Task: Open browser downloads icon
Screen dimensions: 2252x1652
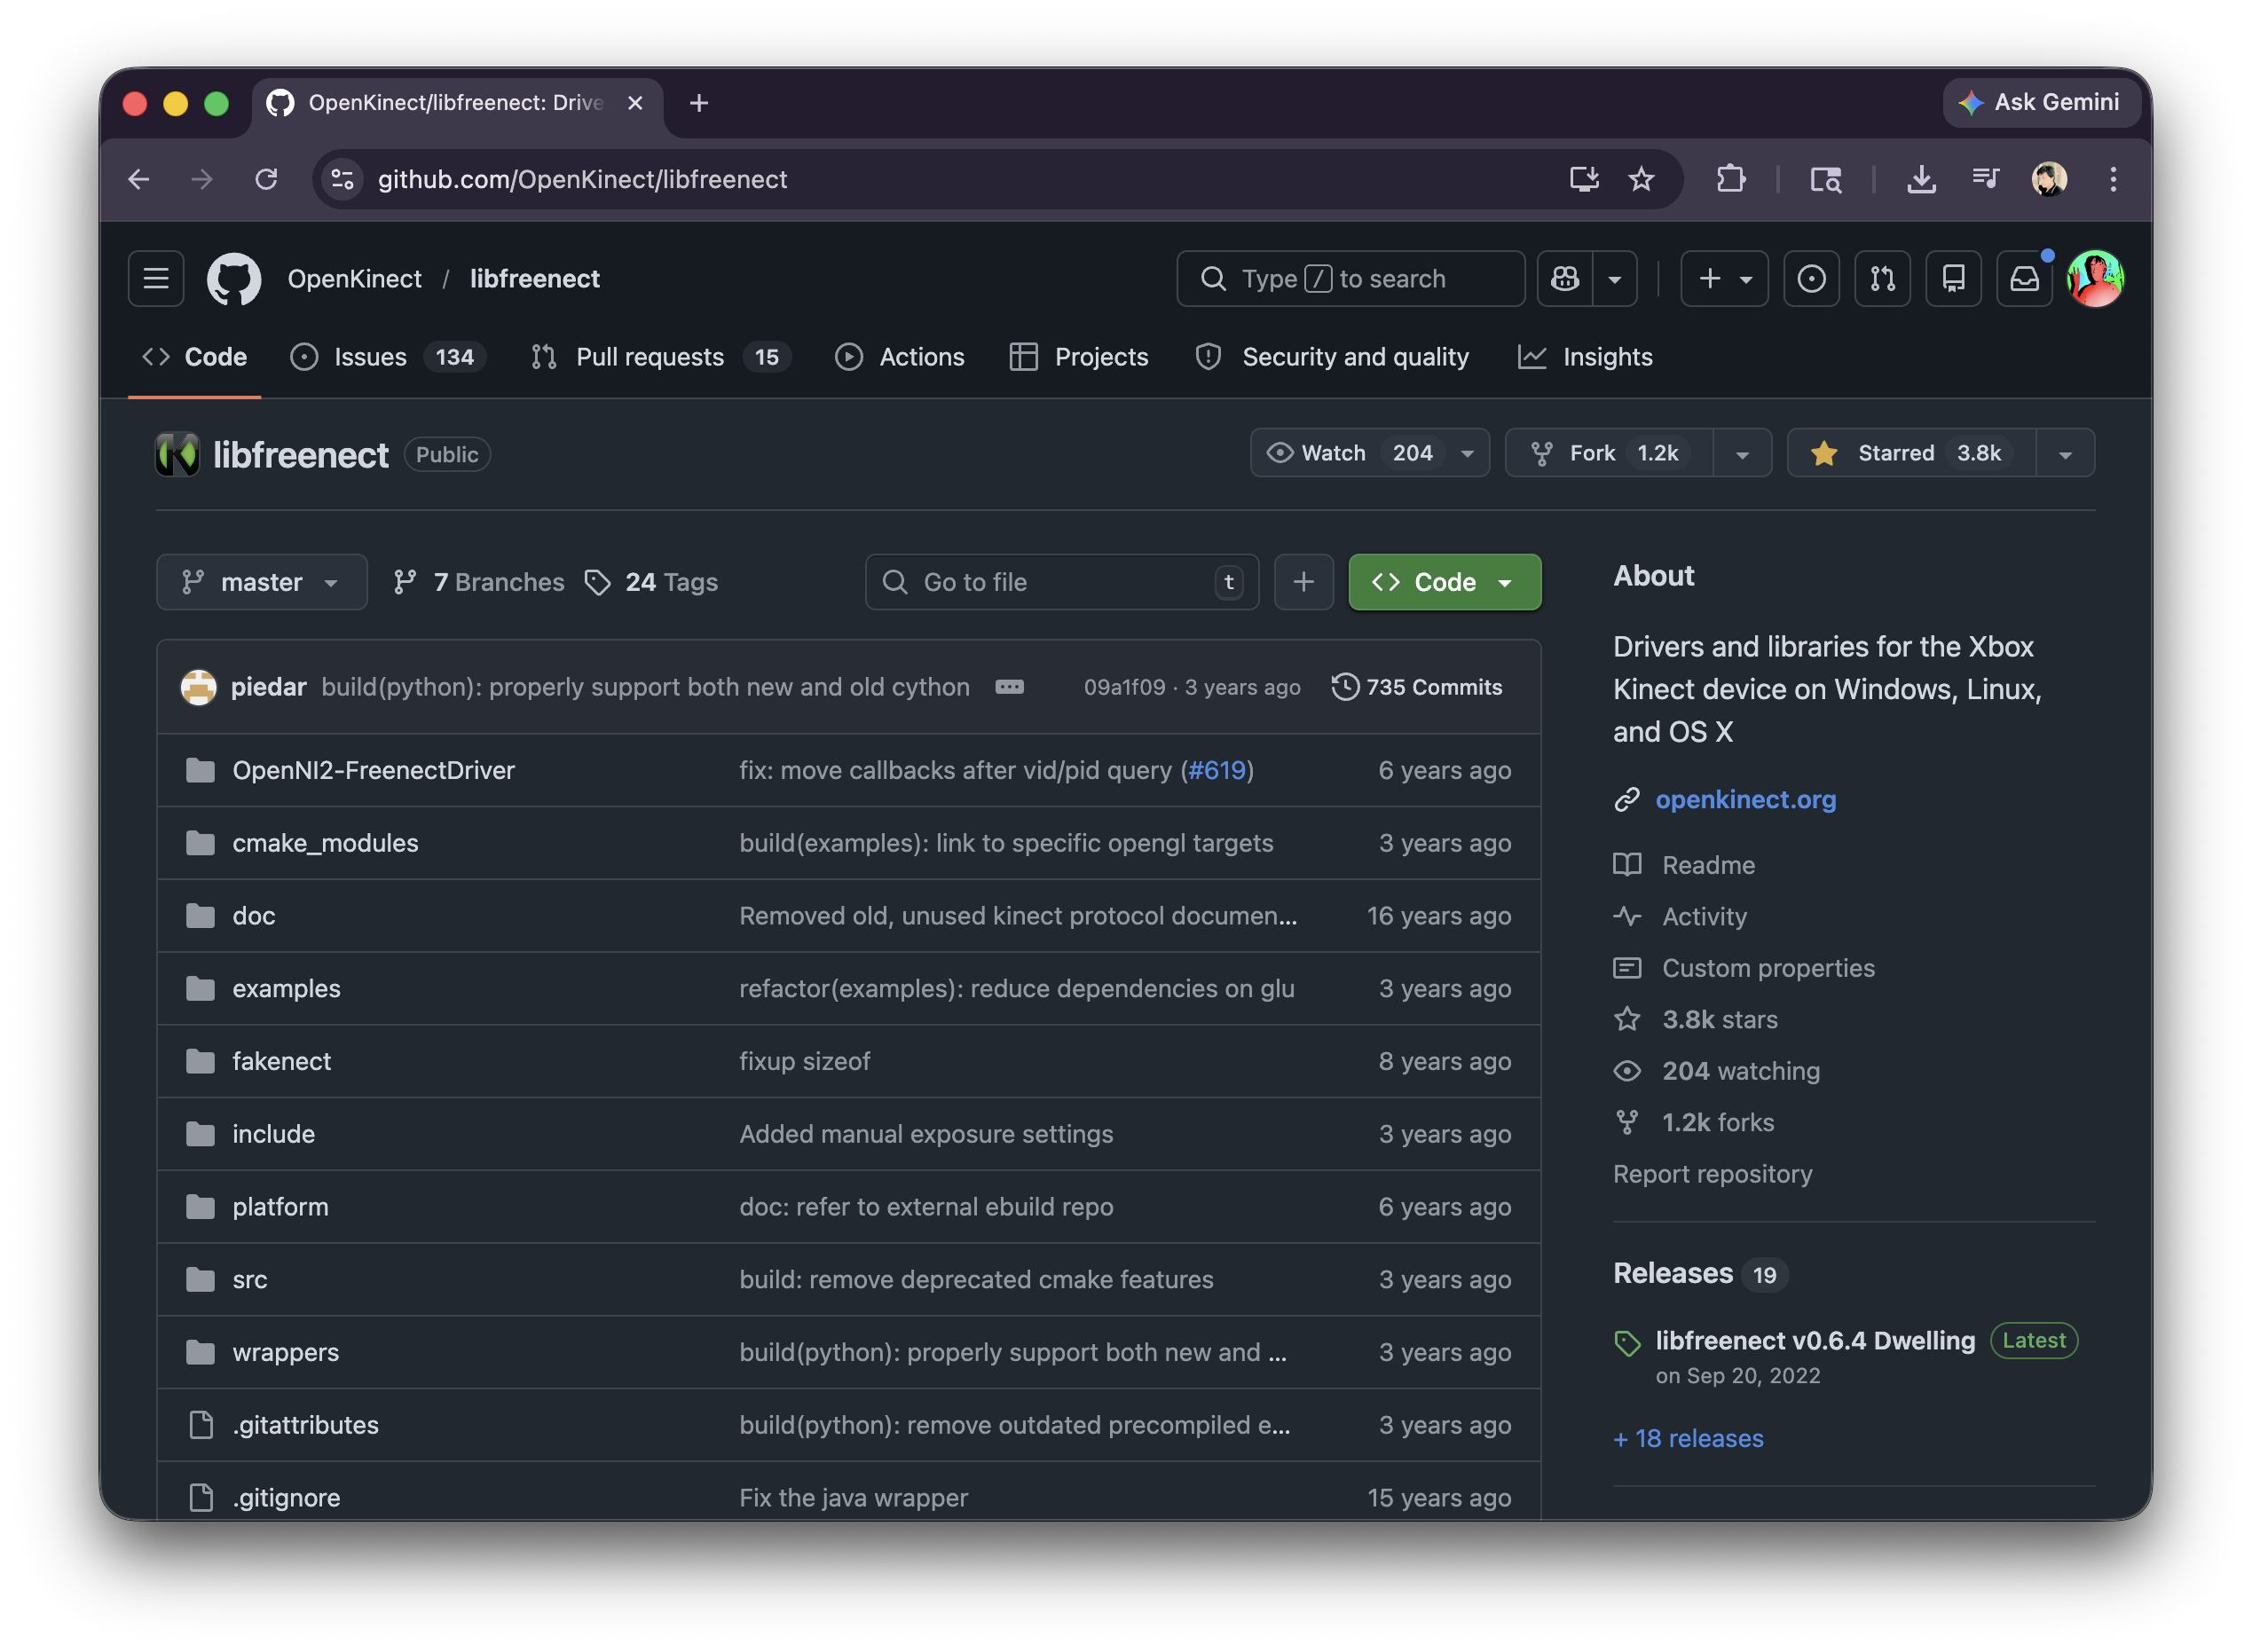Action: click(1920, 180)
